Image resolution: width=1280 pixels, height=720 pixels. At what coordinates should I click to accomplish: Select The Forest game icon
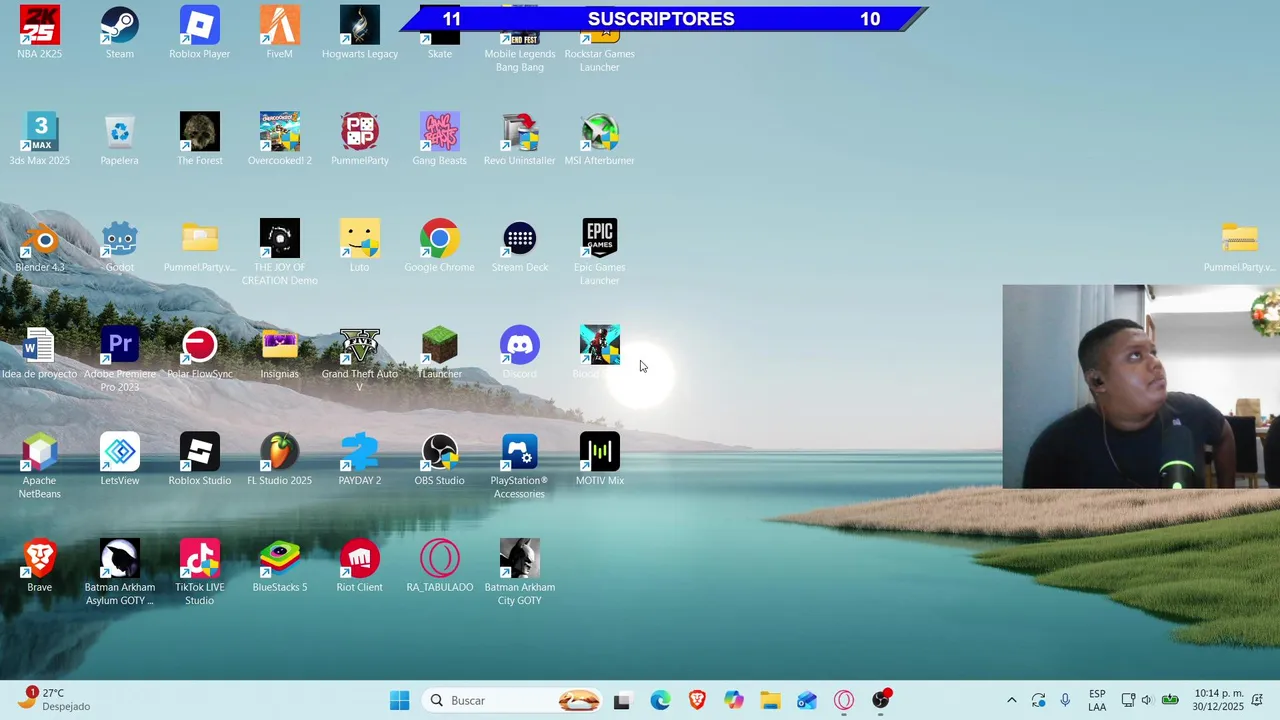[200, 133]
